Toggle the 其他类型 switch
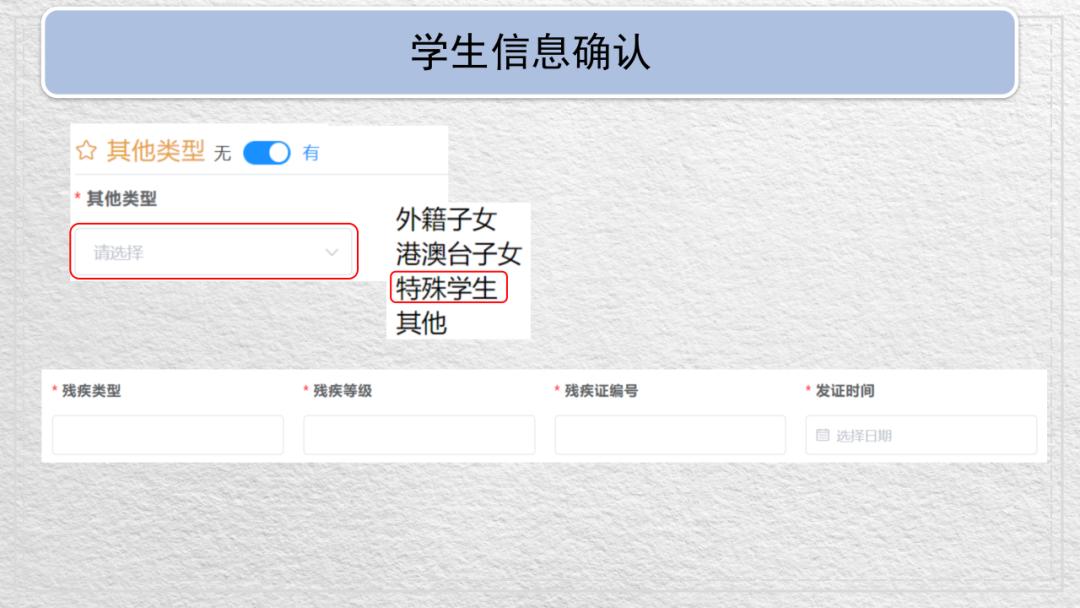 tap(267, 153)
